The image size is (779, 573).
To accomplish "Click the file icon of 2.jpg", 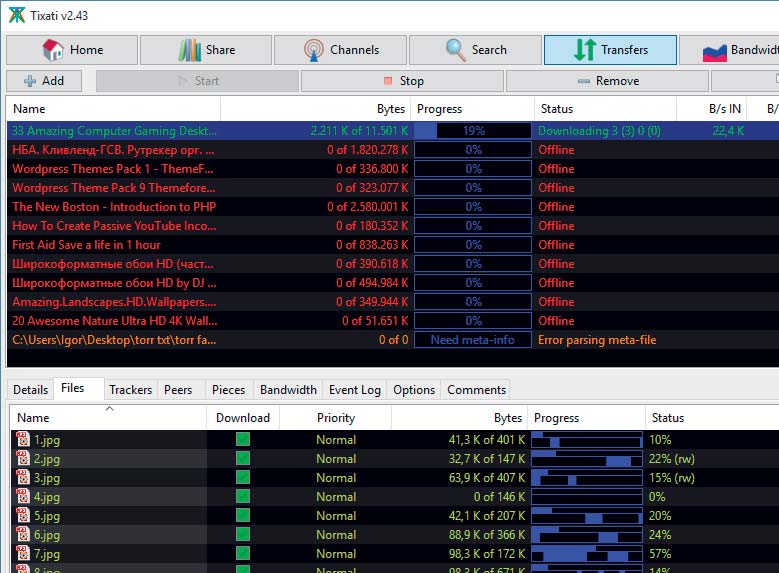I will tap(23, 458).
